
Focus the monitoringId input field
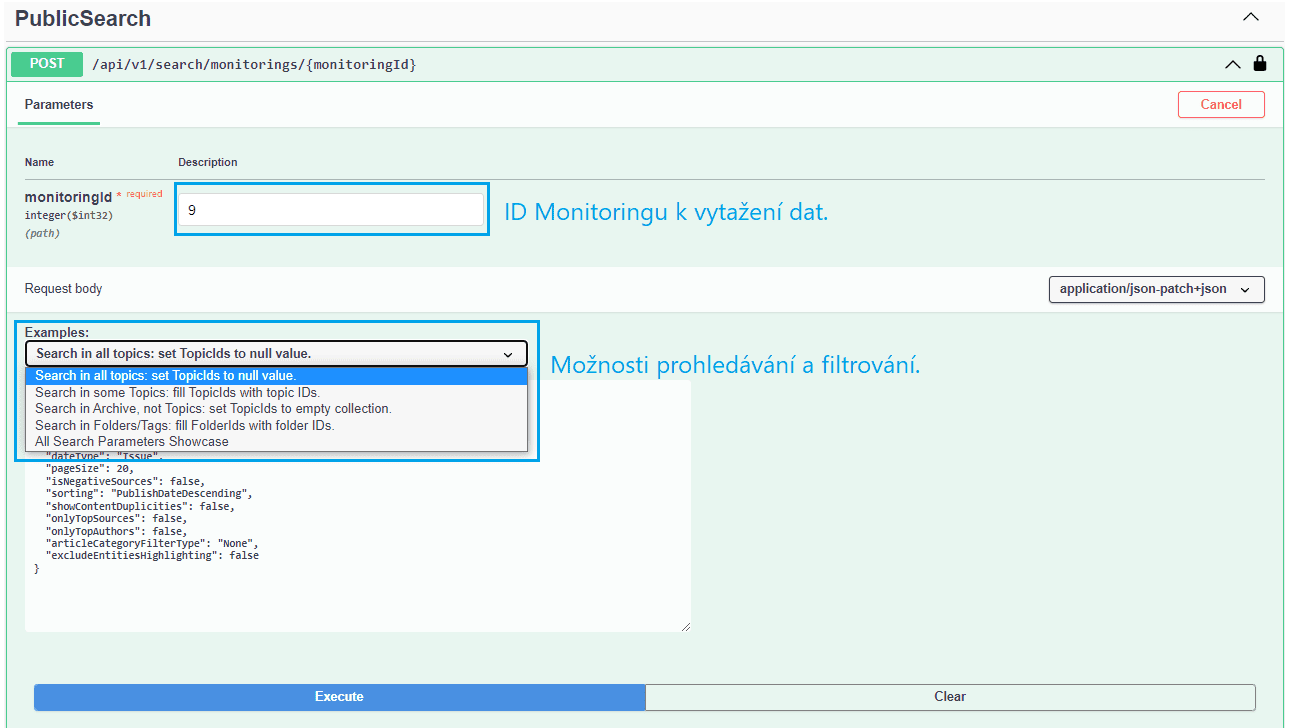pos(331,210)
